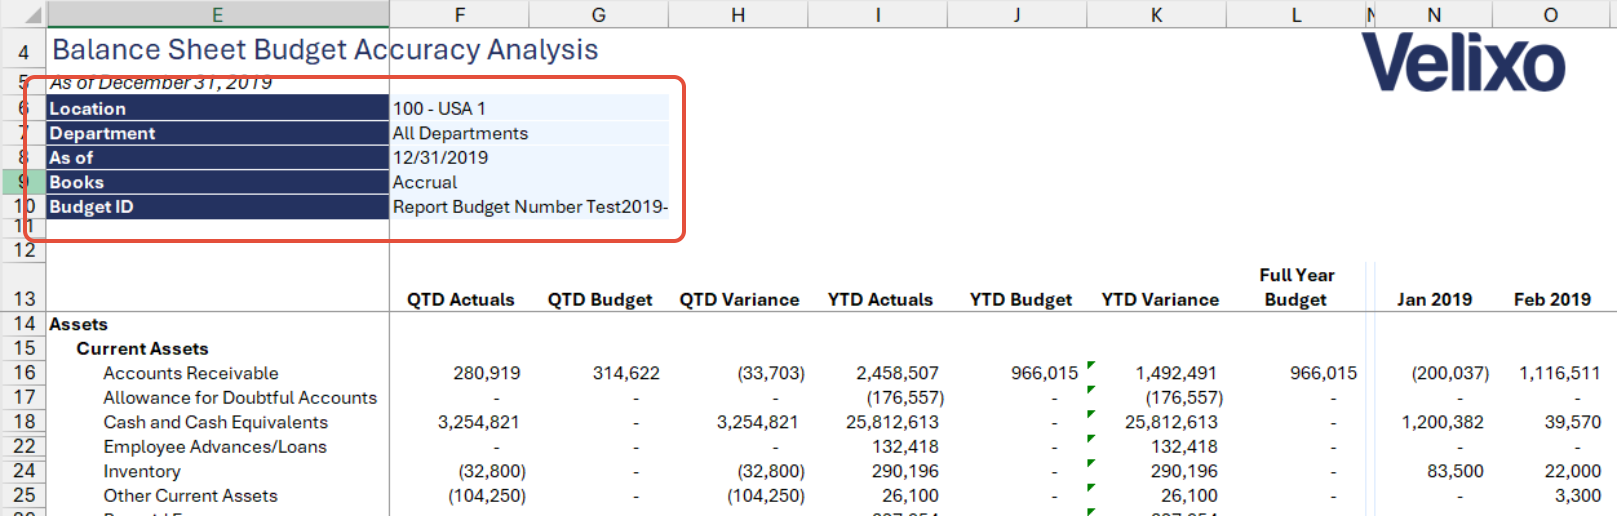Screen dimensions: 1617x516
Task: Select column J header
Action: (1016, 14)
